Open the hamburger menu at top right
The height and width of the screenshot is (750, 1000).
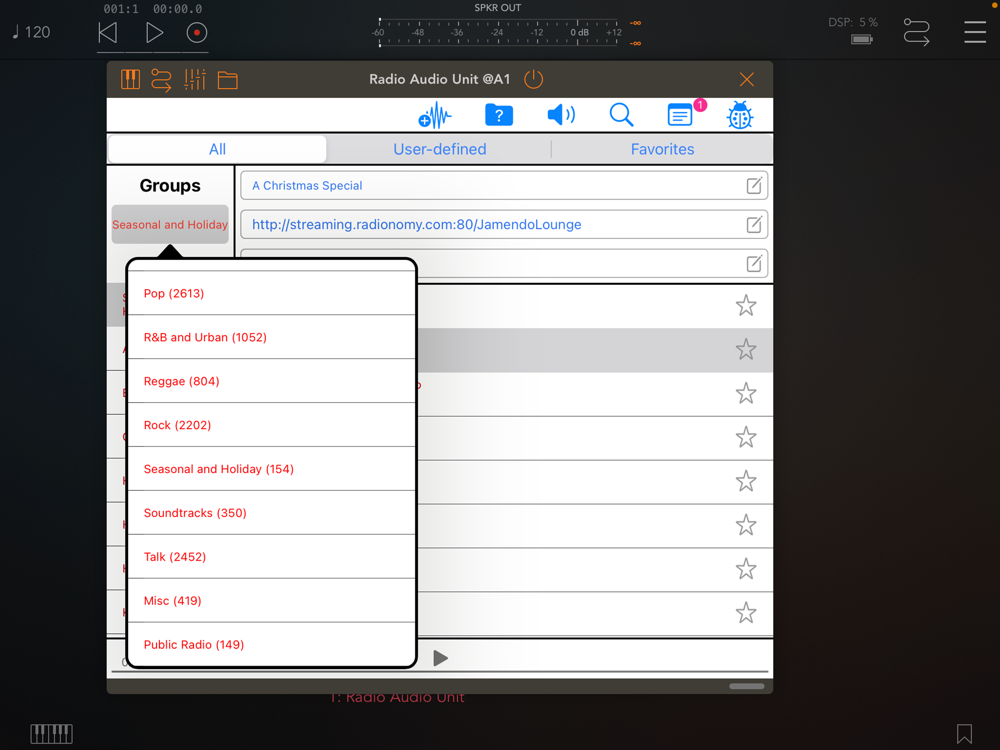pos(975,32)
